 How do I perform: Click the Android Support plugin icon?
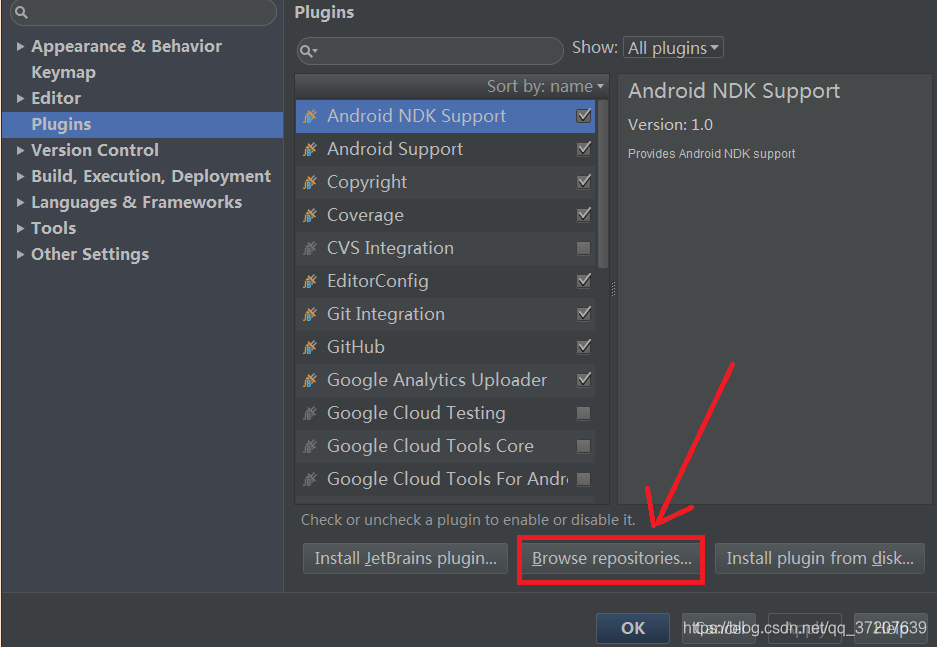coord(310,149)
